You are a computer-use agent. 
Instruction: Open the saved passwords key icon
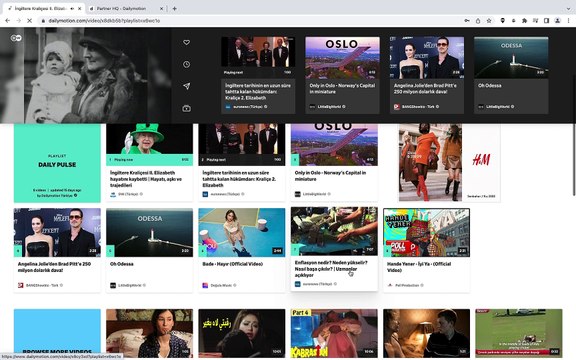[x=467, y=21]
